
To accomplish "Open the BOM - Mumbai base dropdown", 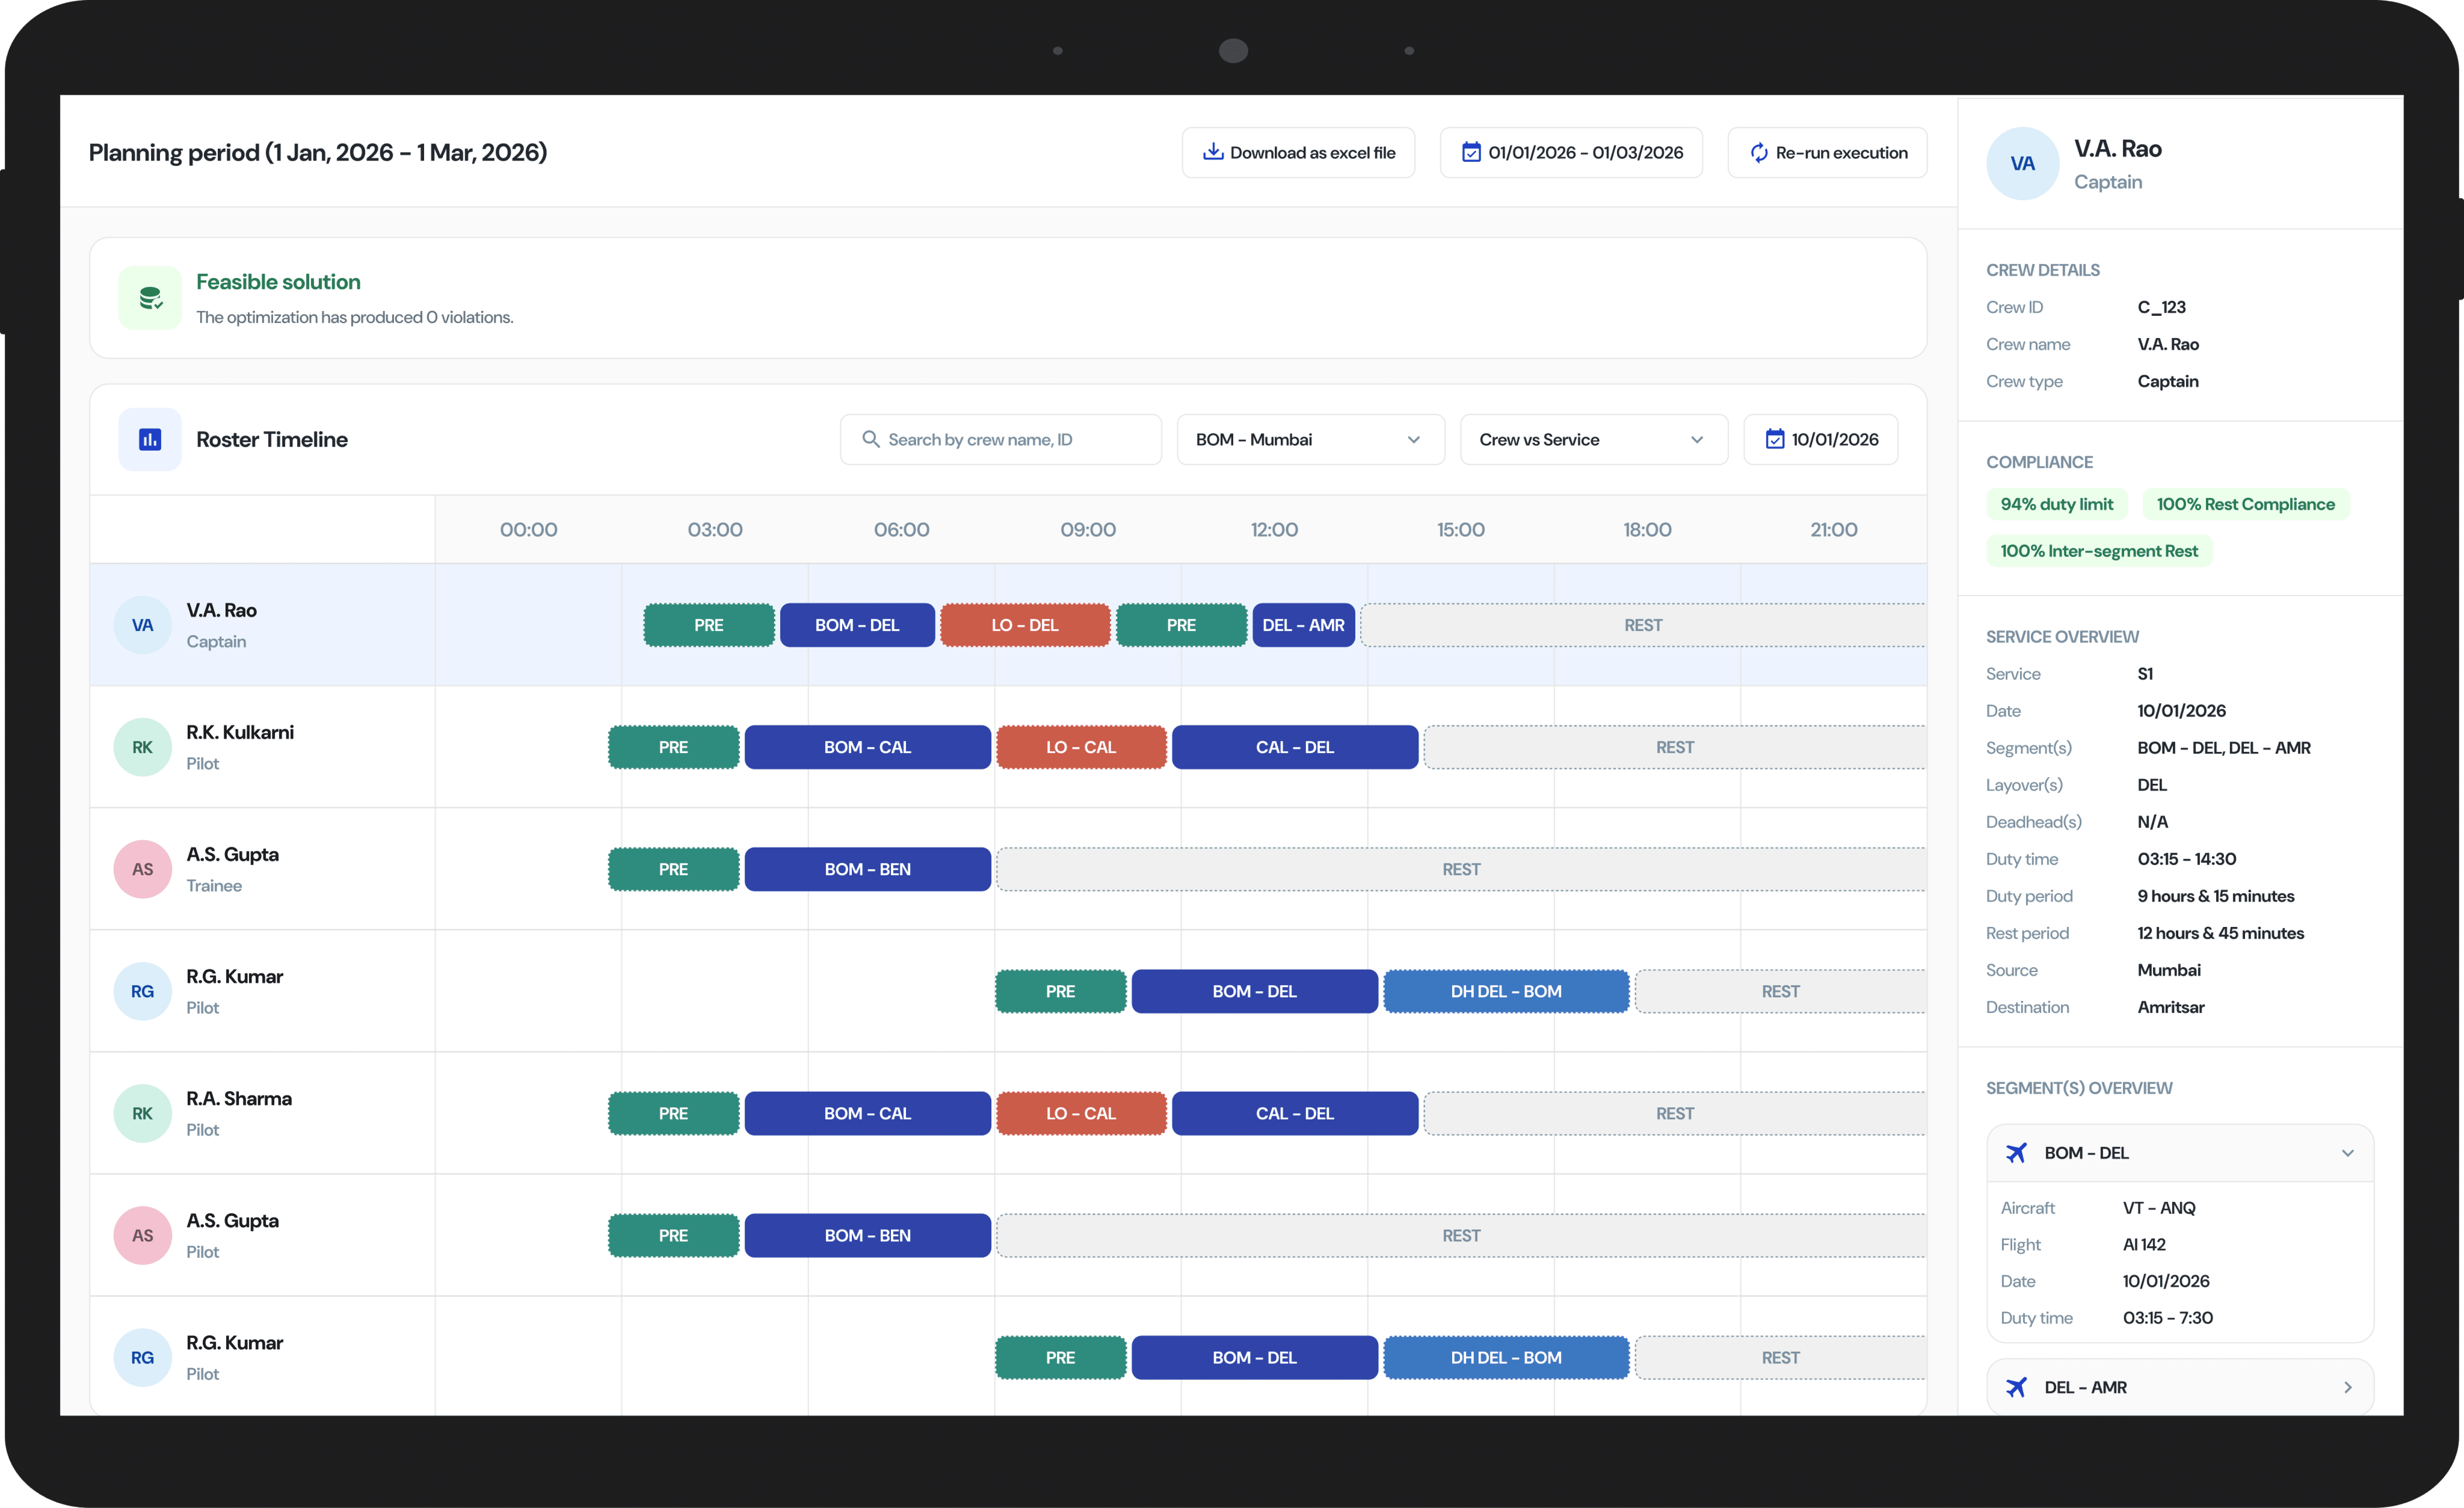I will point(1310,439).
